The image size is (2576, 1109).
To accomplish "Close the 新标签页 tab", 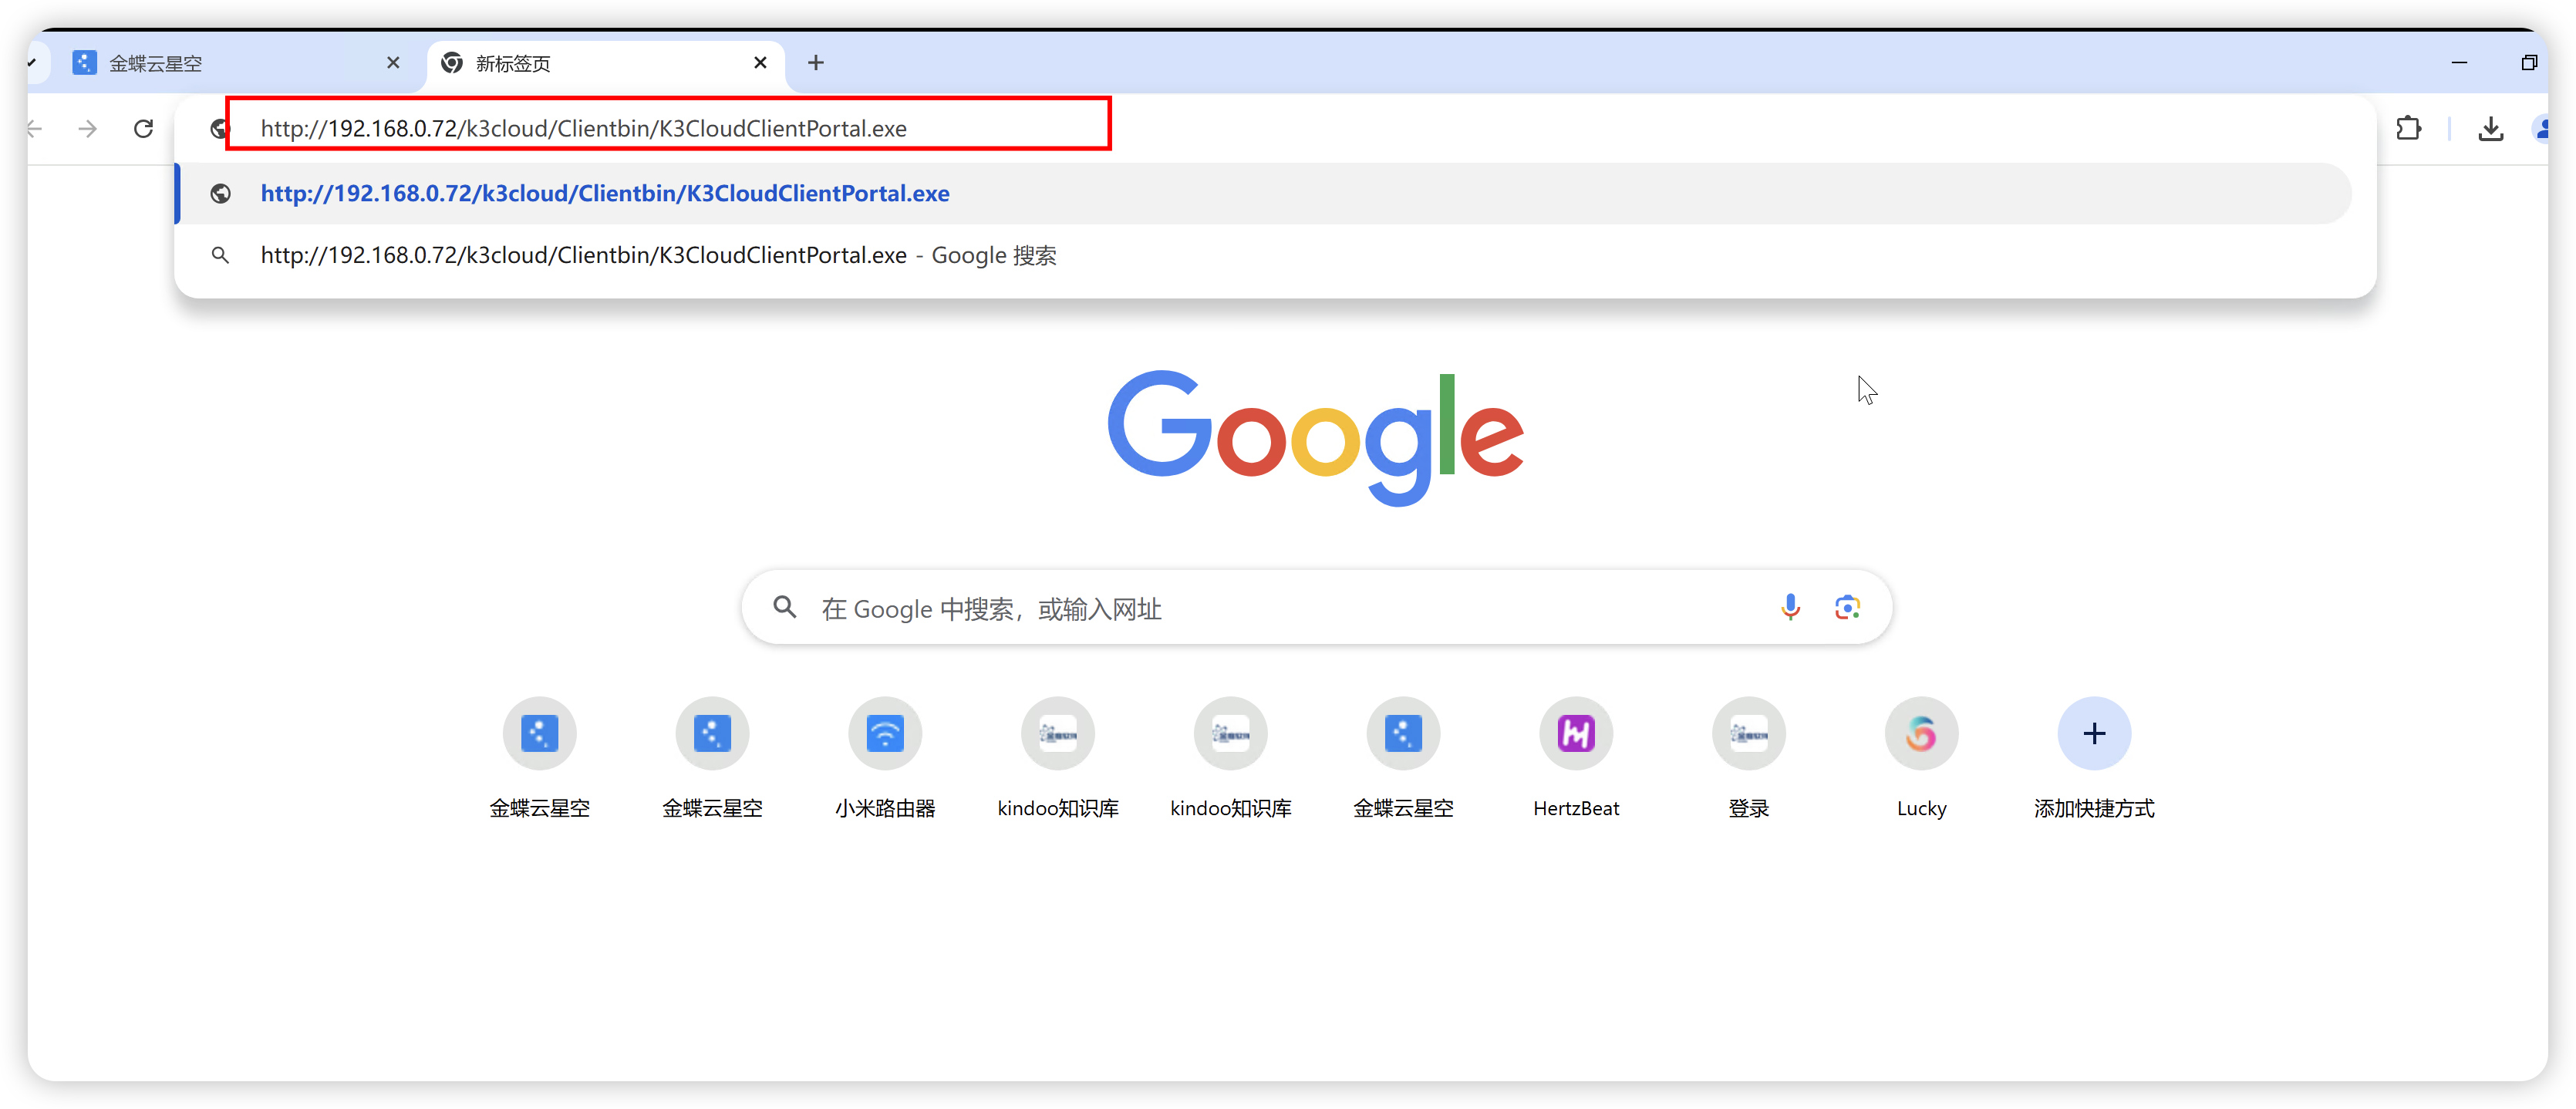I will (760, 63).
